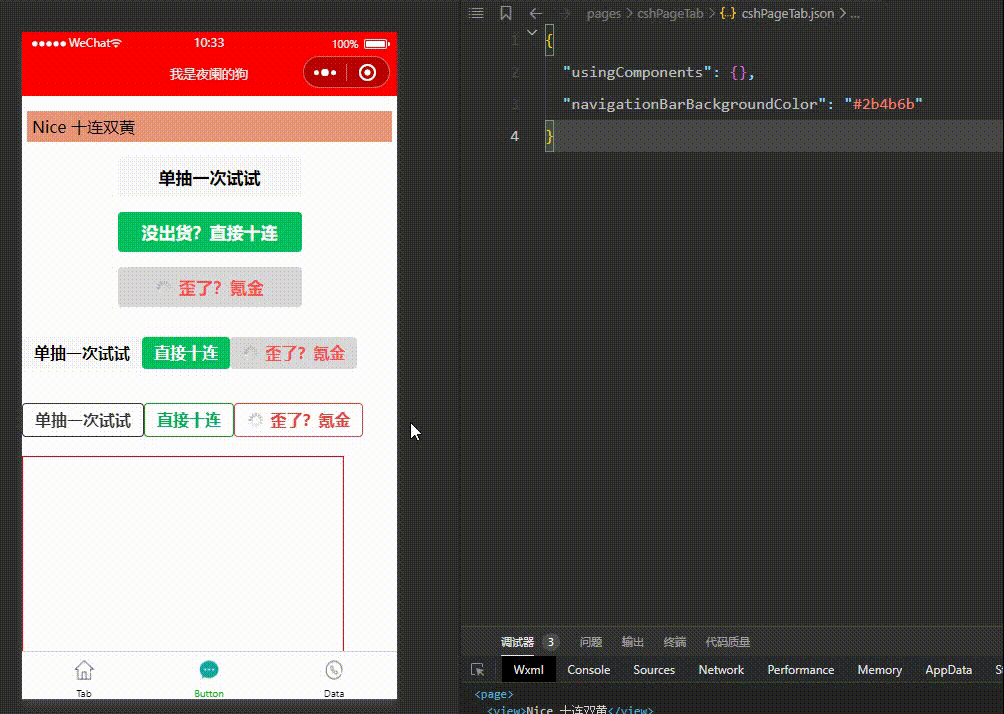This screenshot has height=714, width=1004.
Task: Open the Sources tab
Action: tap(654, 670)
